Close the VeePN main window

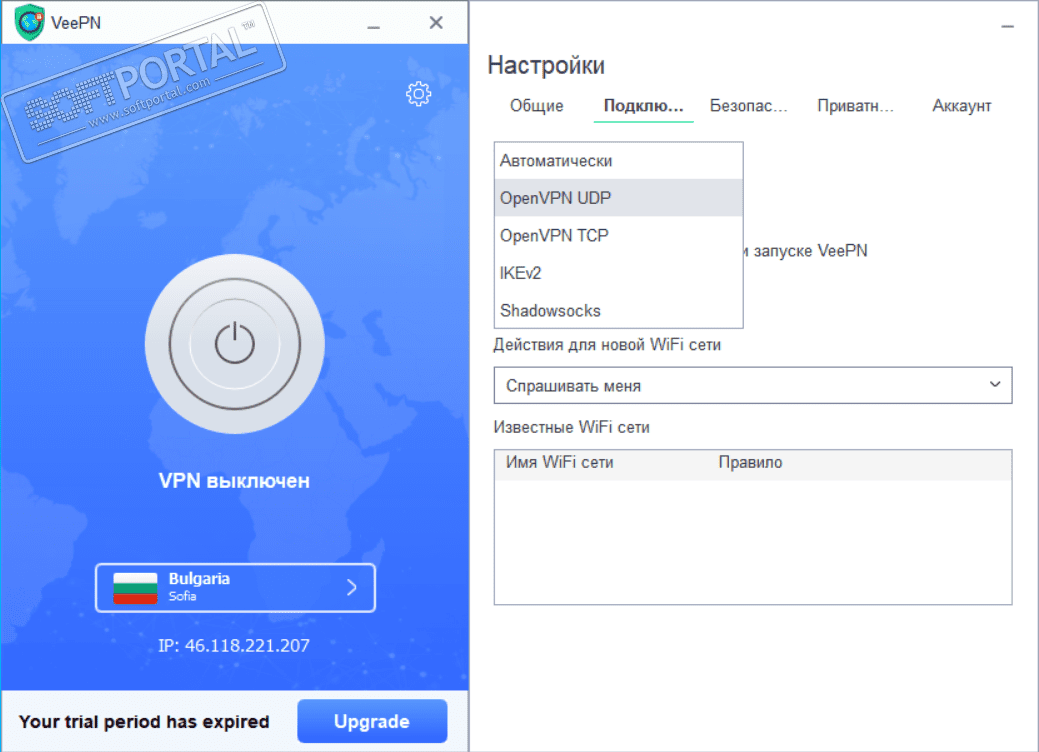[436, 23]
